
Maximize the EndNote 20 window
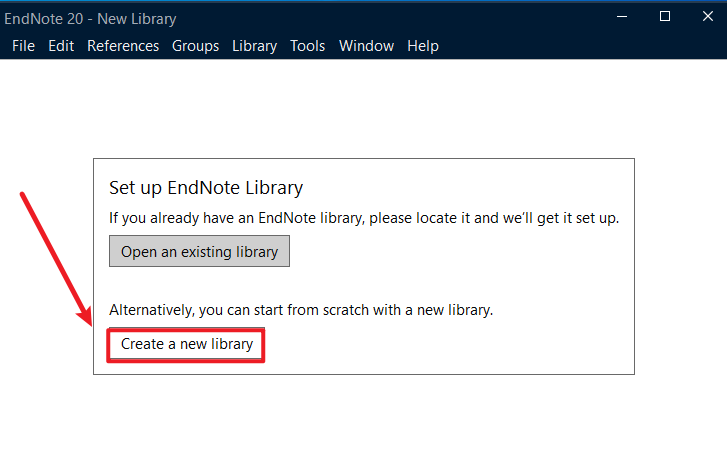click(665, 17)
